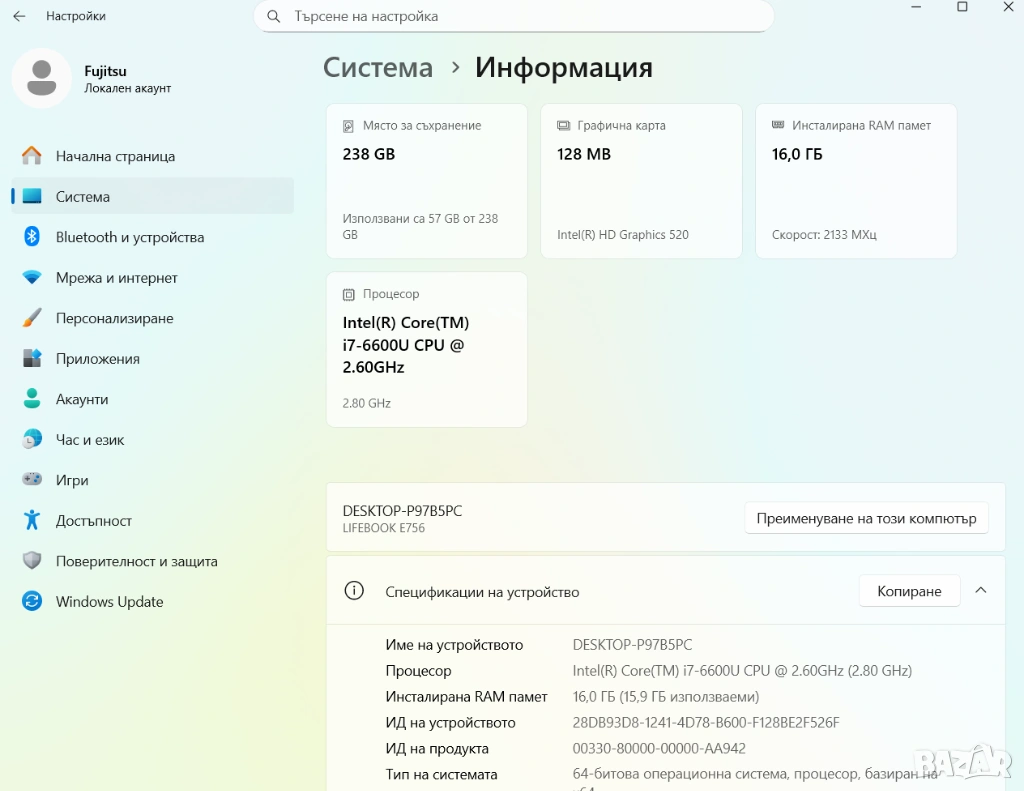Open Акаунти settings page

point(81,399)
